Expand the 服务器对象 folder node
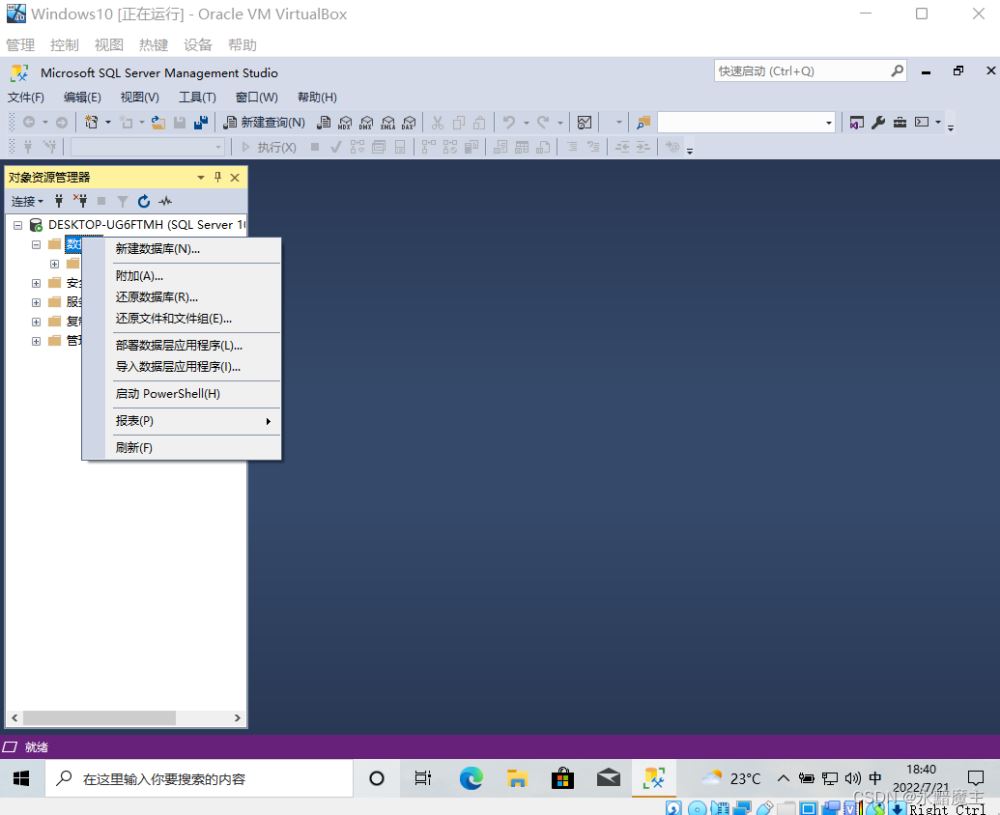This screenshot has width=1000, height=815. (36, 302)
